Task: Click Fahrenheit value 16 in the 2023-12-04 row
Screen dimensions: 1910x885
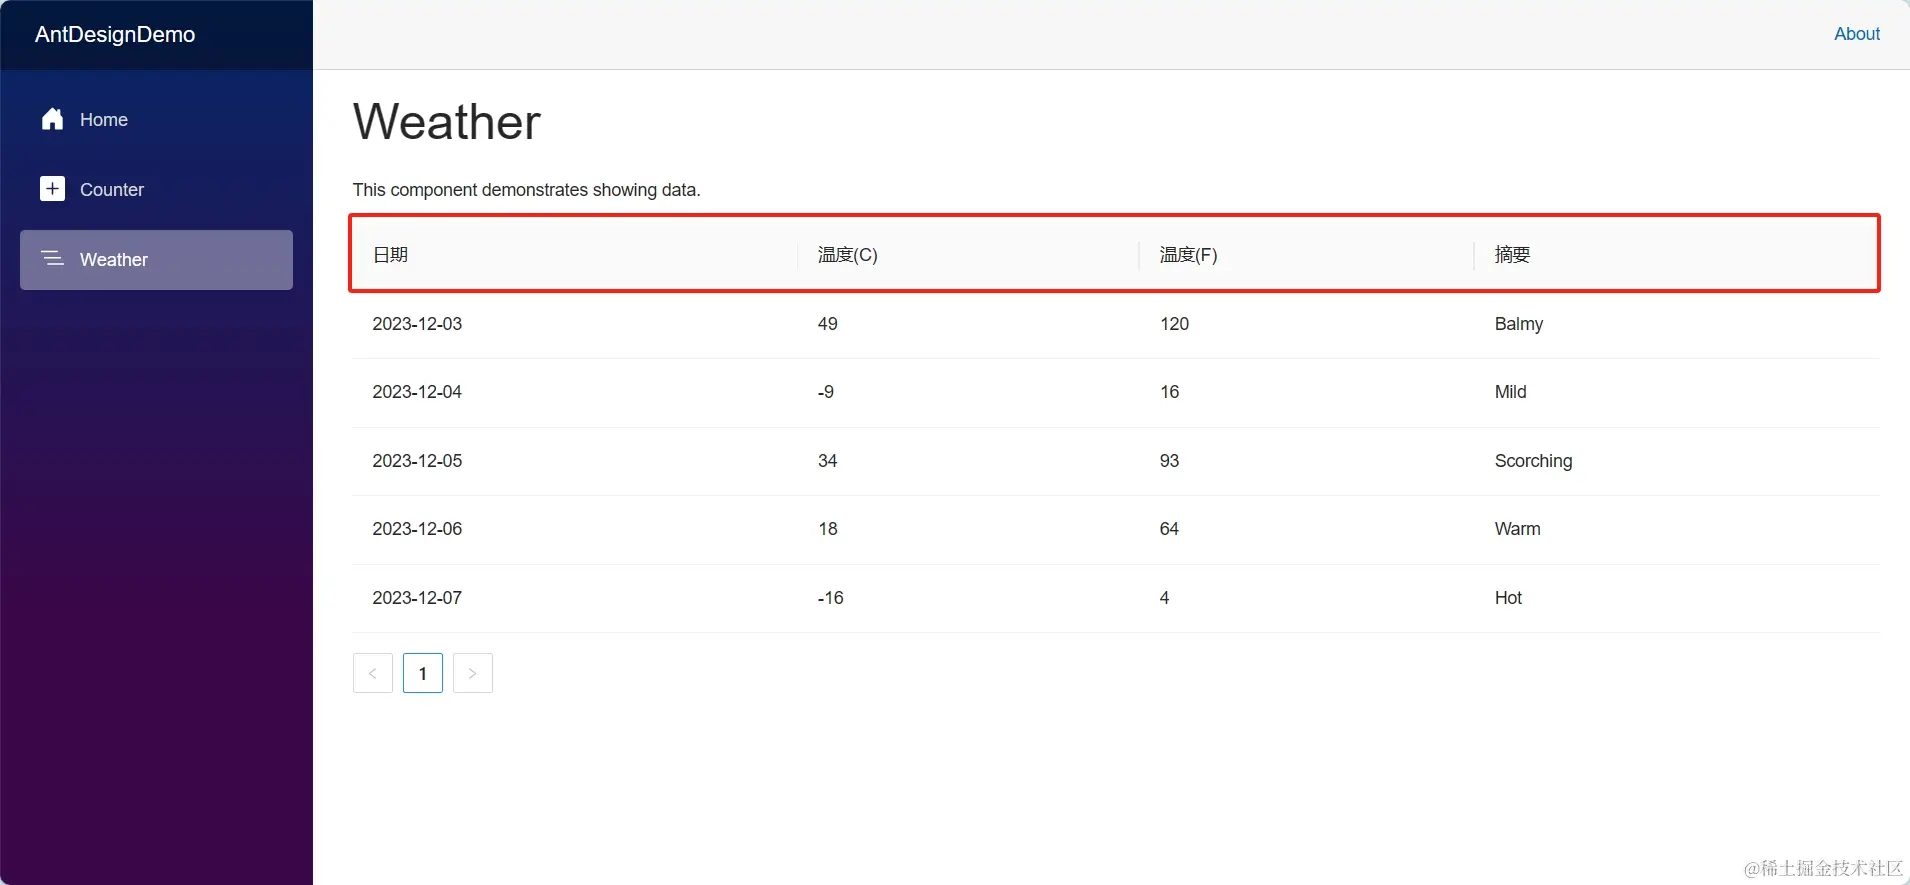Action: 1170,392
